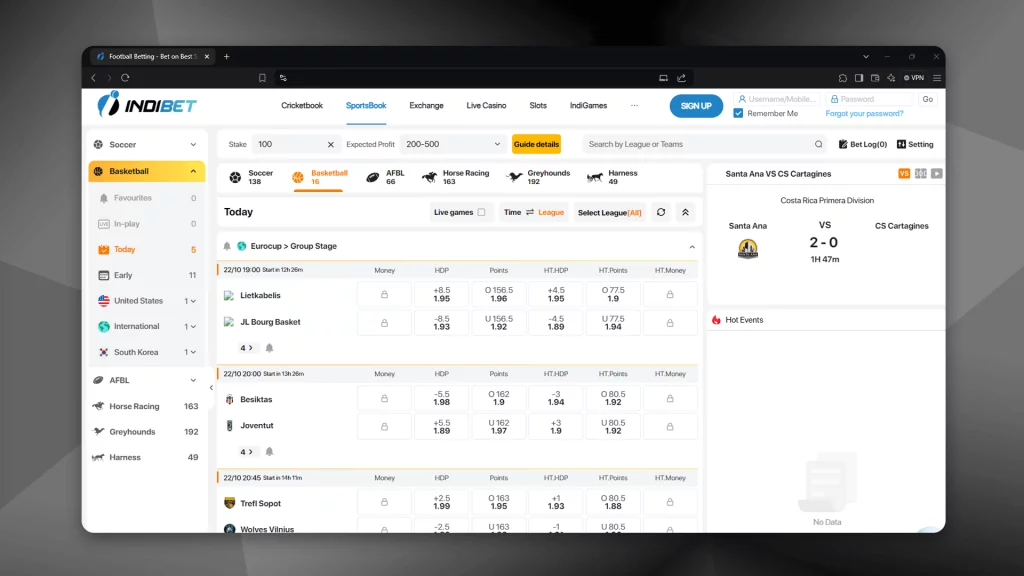Enable the Live games checkbox
The image size is (1024, 576).
[481, 212]
